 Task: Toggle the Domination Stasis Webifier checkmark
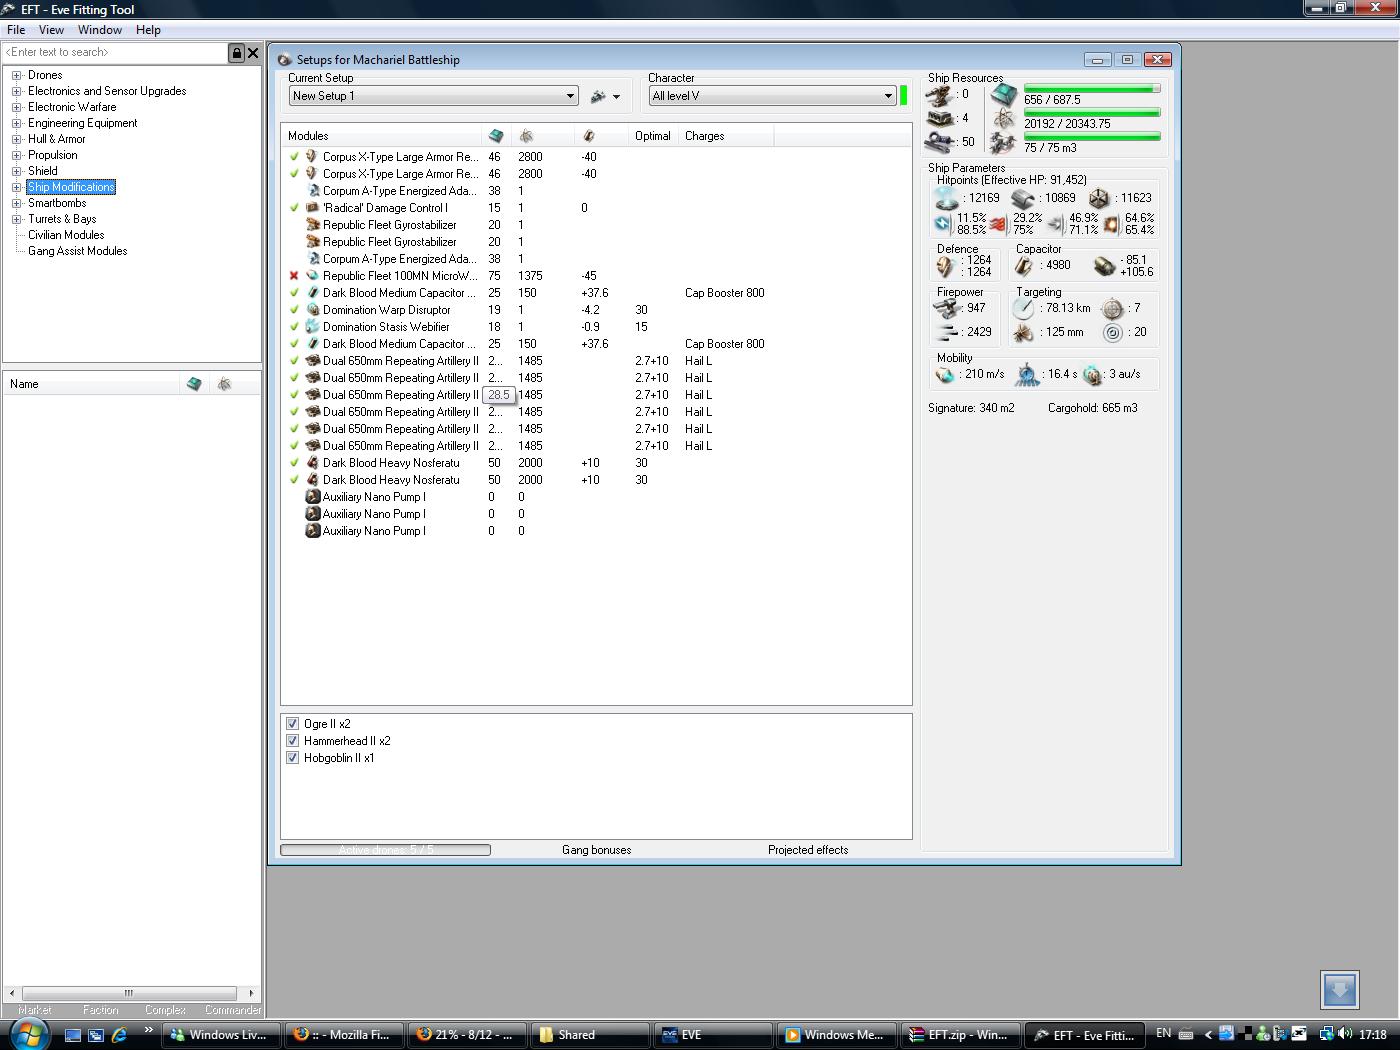pos(294,327)
